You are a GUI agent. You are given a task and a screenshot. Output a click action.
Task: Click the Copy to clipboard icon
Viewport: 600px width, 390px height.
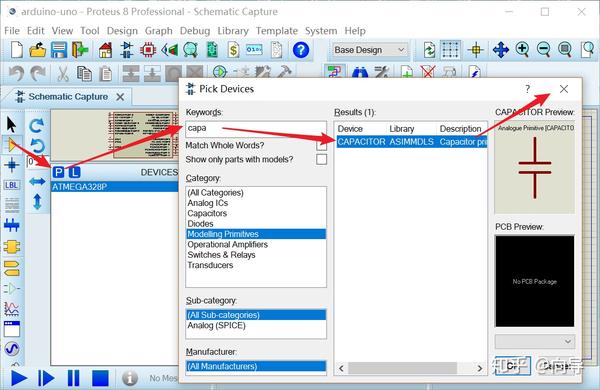(84, 73)
